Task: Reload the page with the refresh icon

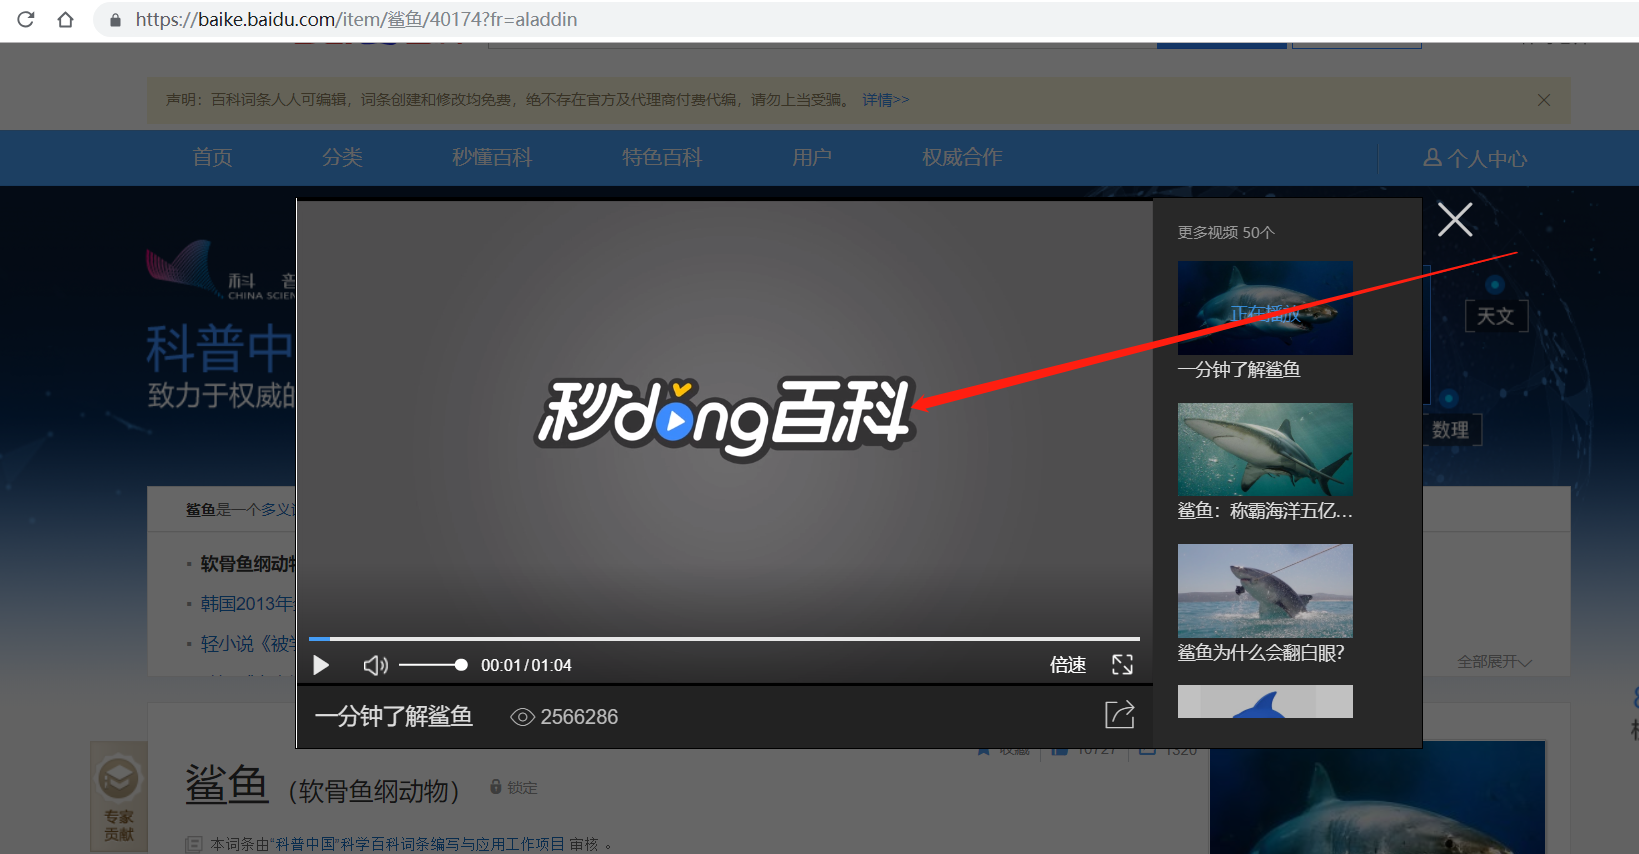Action: point(26,19)
